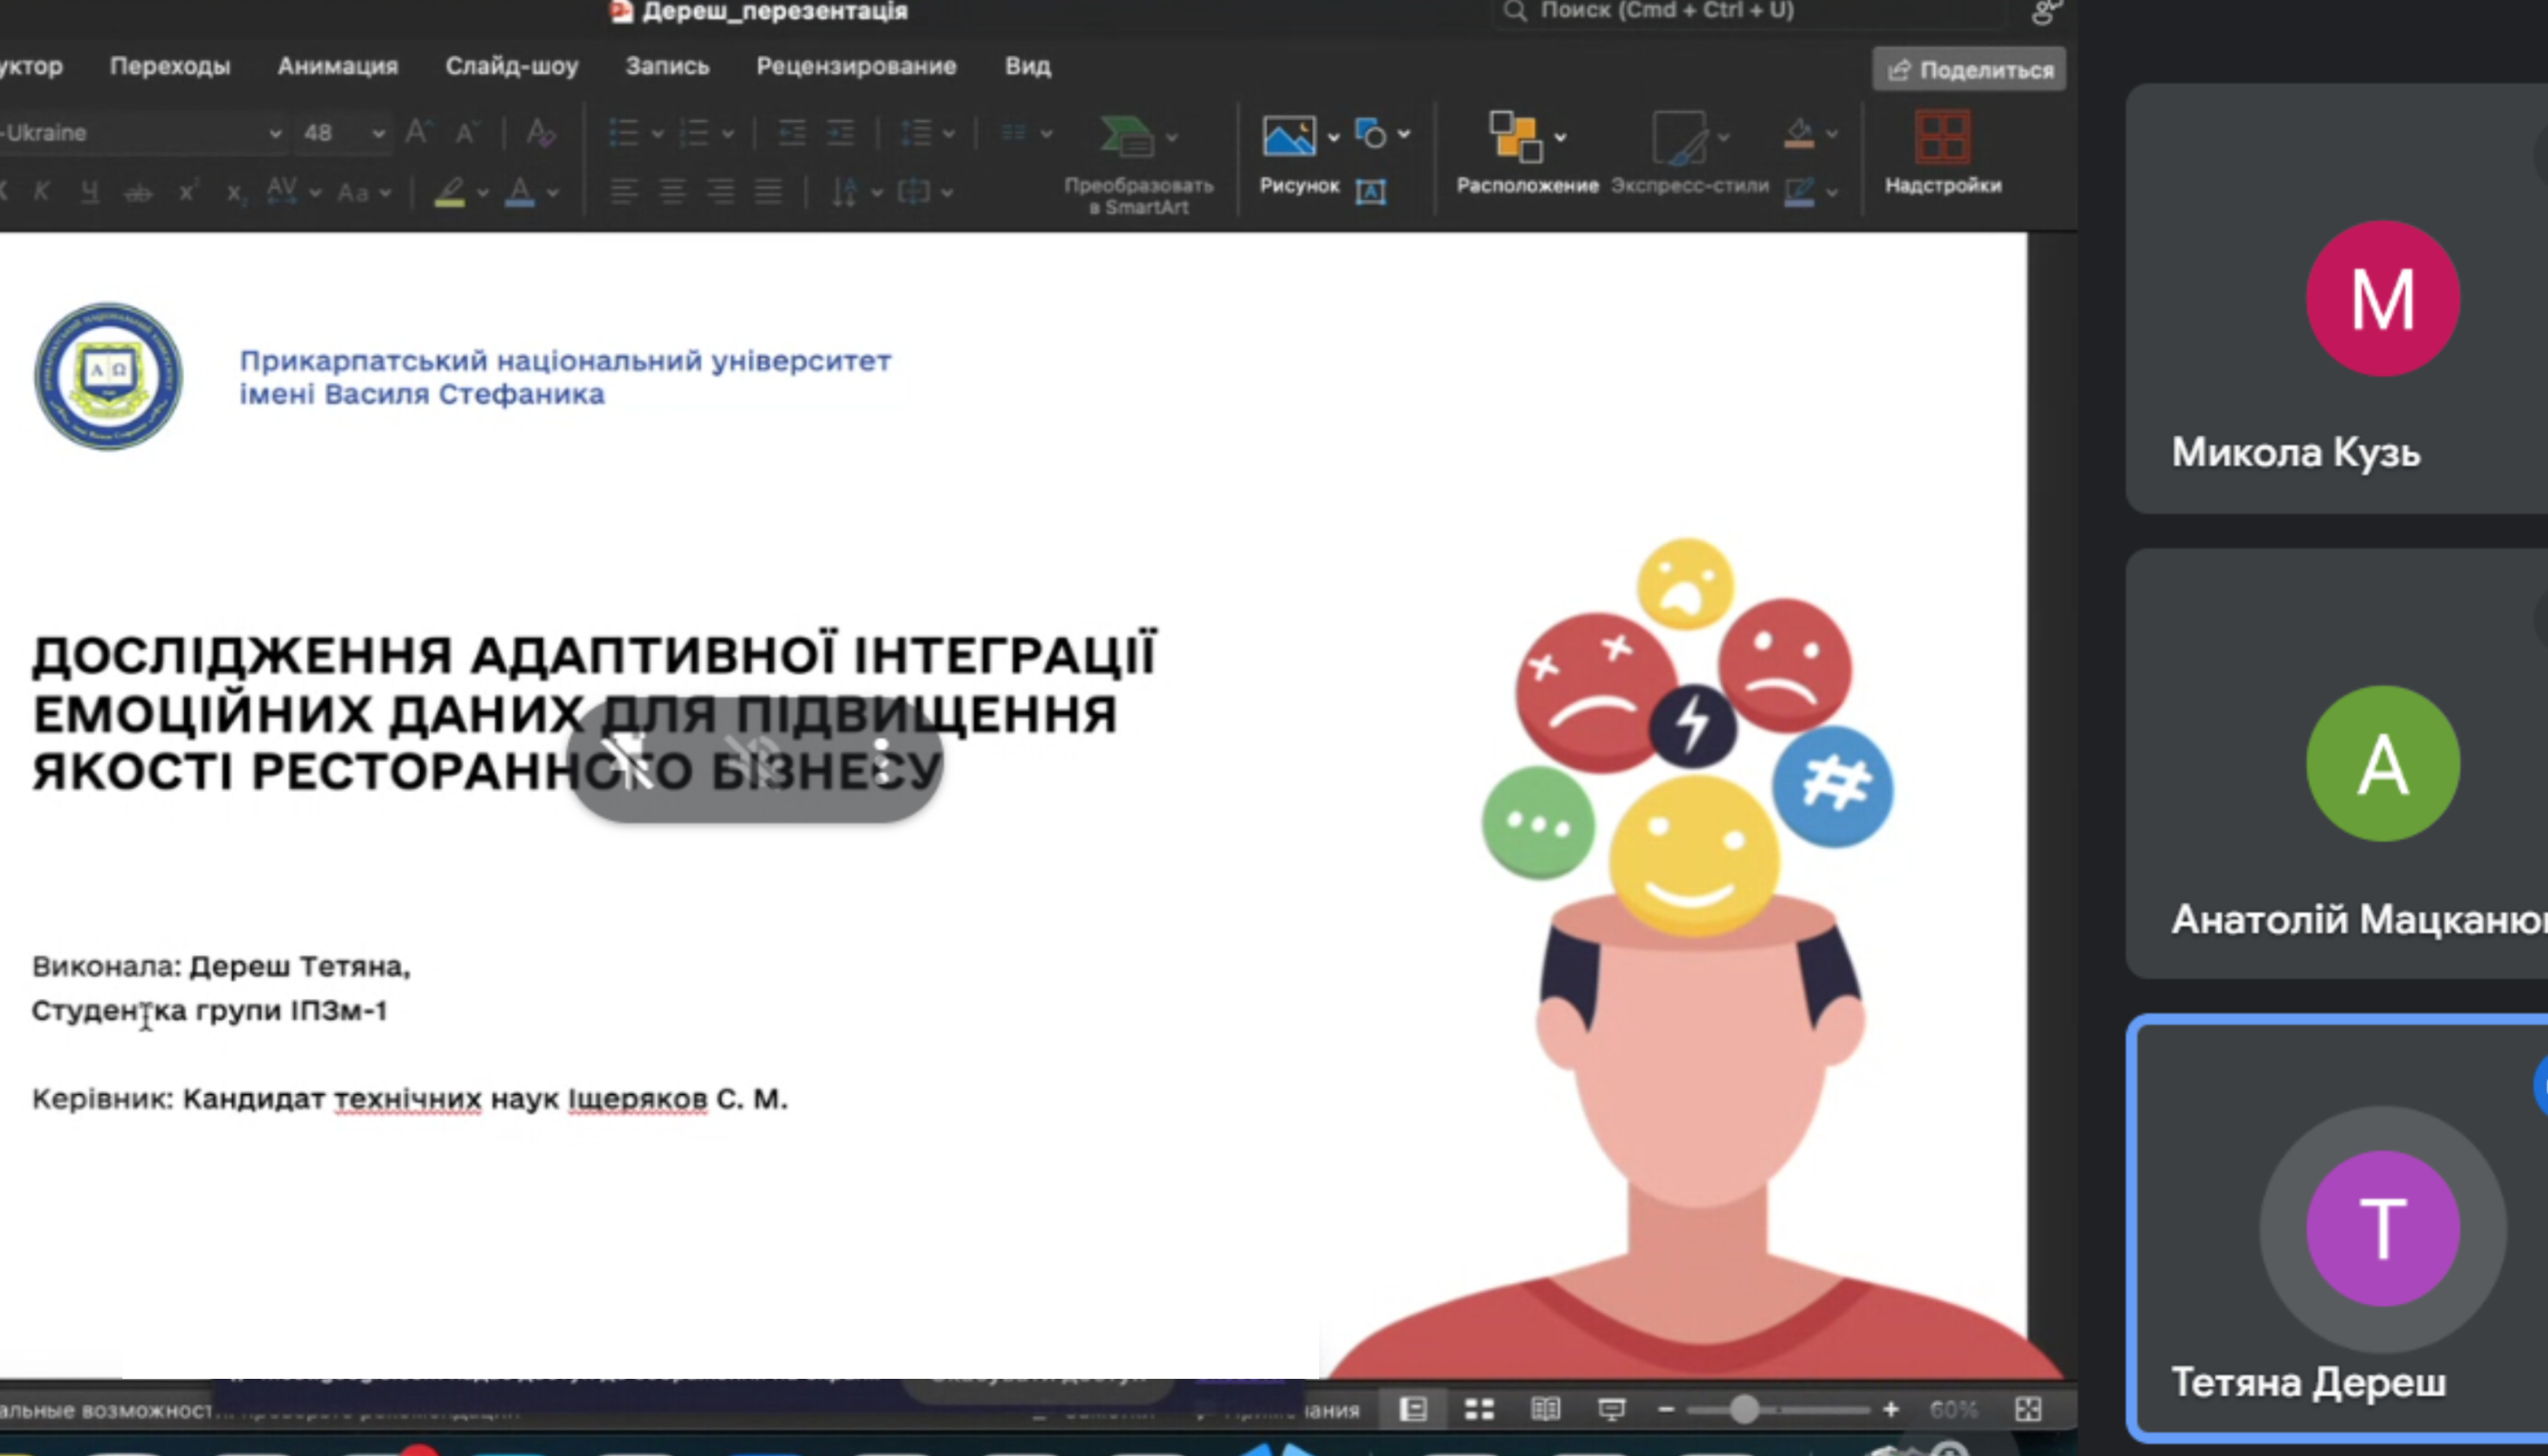Switch to the Анимация tab

337,66
